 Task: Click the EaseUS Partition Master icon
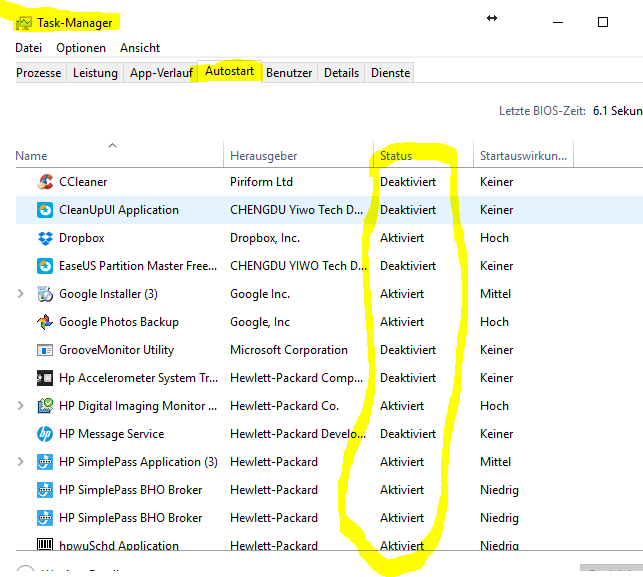[45, 266]
